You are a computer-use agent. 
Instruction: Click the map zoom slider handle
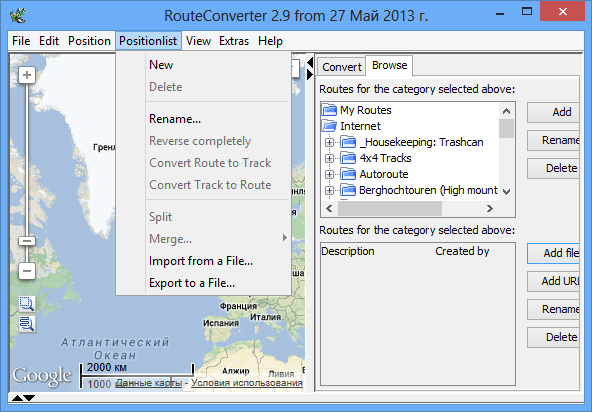(27, 241)
